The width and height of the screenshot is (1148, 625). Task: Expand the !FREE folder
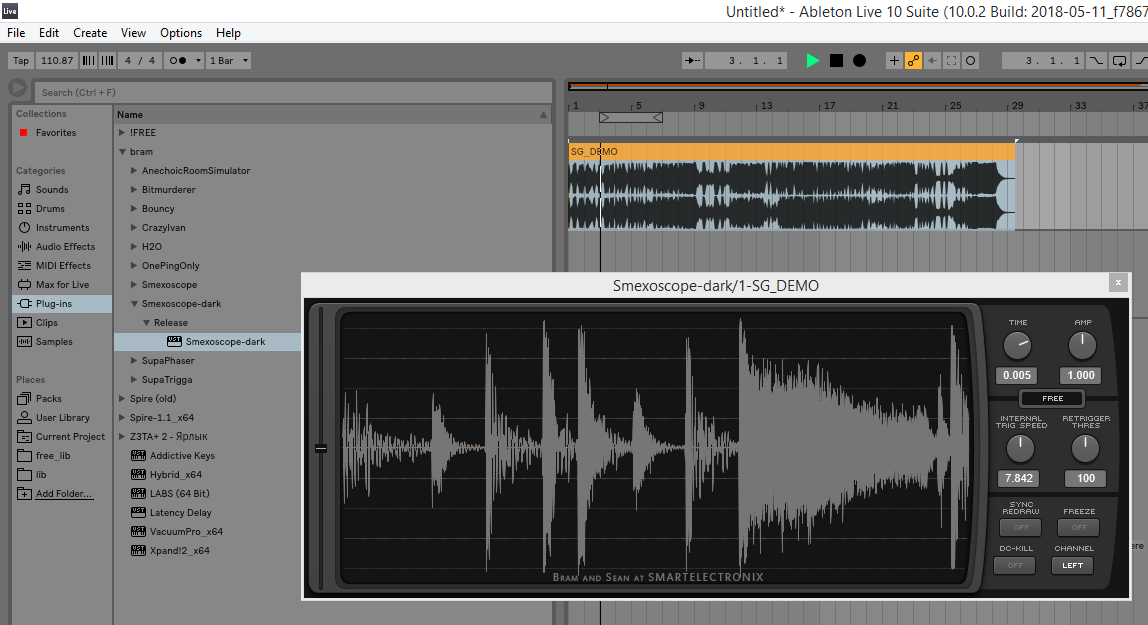tap(122, 132)
